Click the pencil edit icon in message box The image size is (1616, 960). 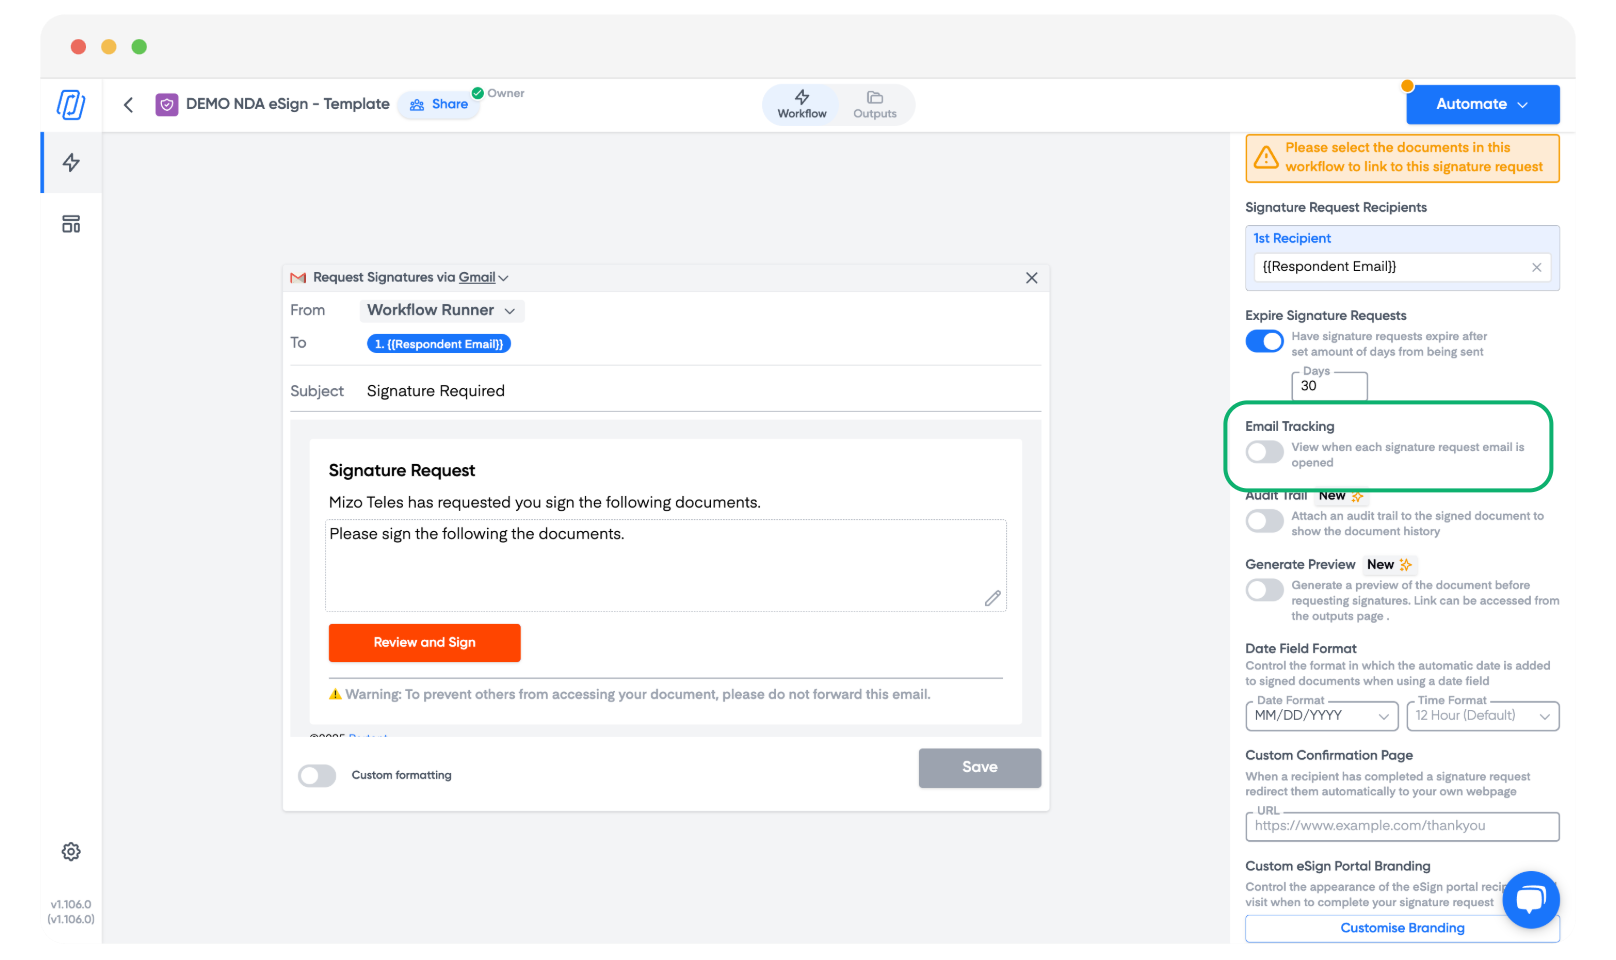[992, 598]
